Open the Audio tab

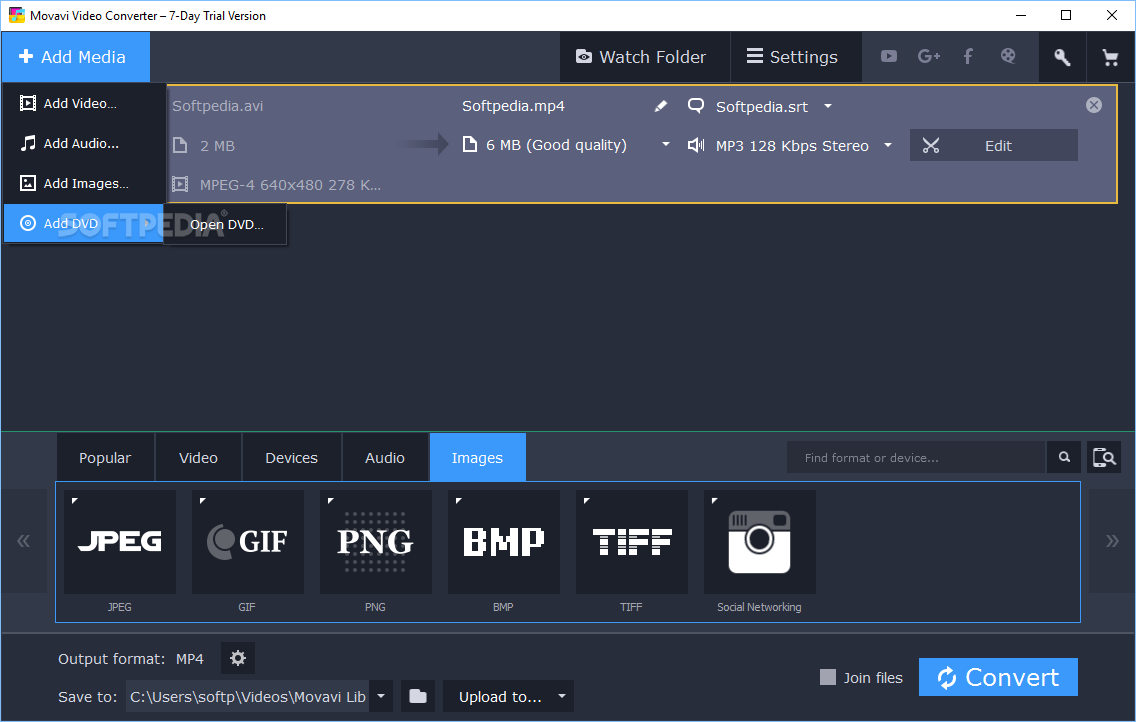(x=385, y=458)
